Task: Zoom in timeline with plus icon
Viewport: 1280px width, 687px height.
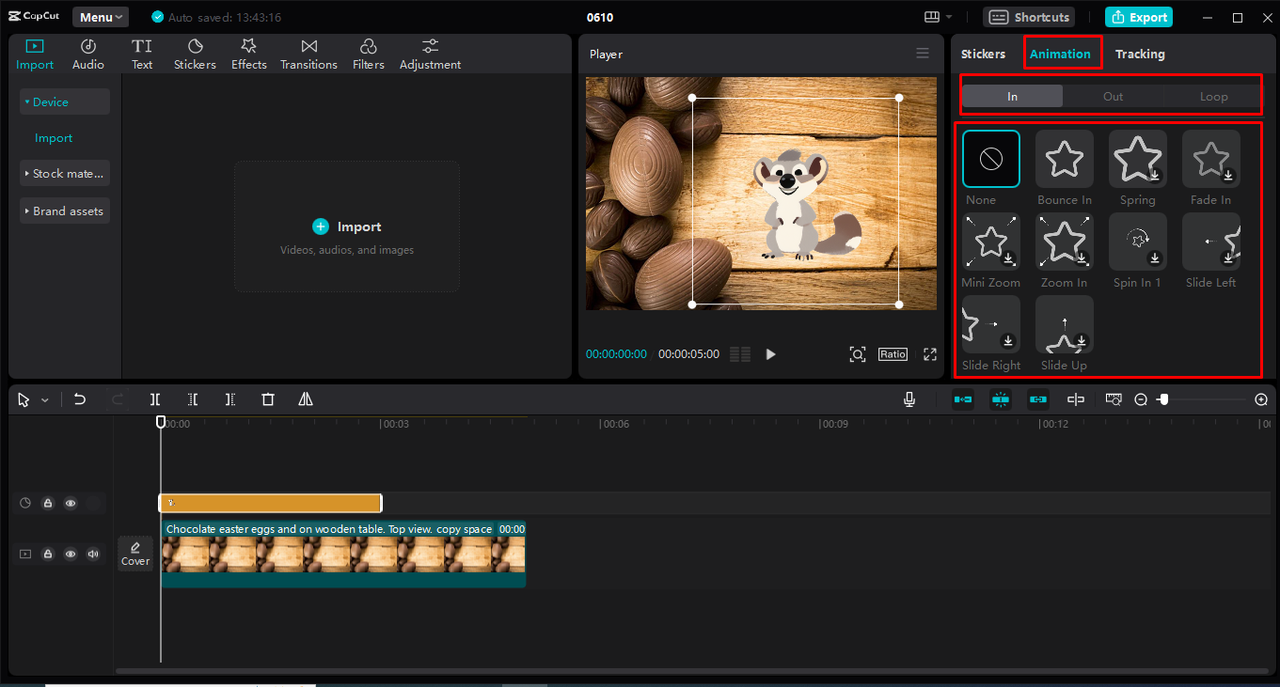Action: tap(1261, 399)
